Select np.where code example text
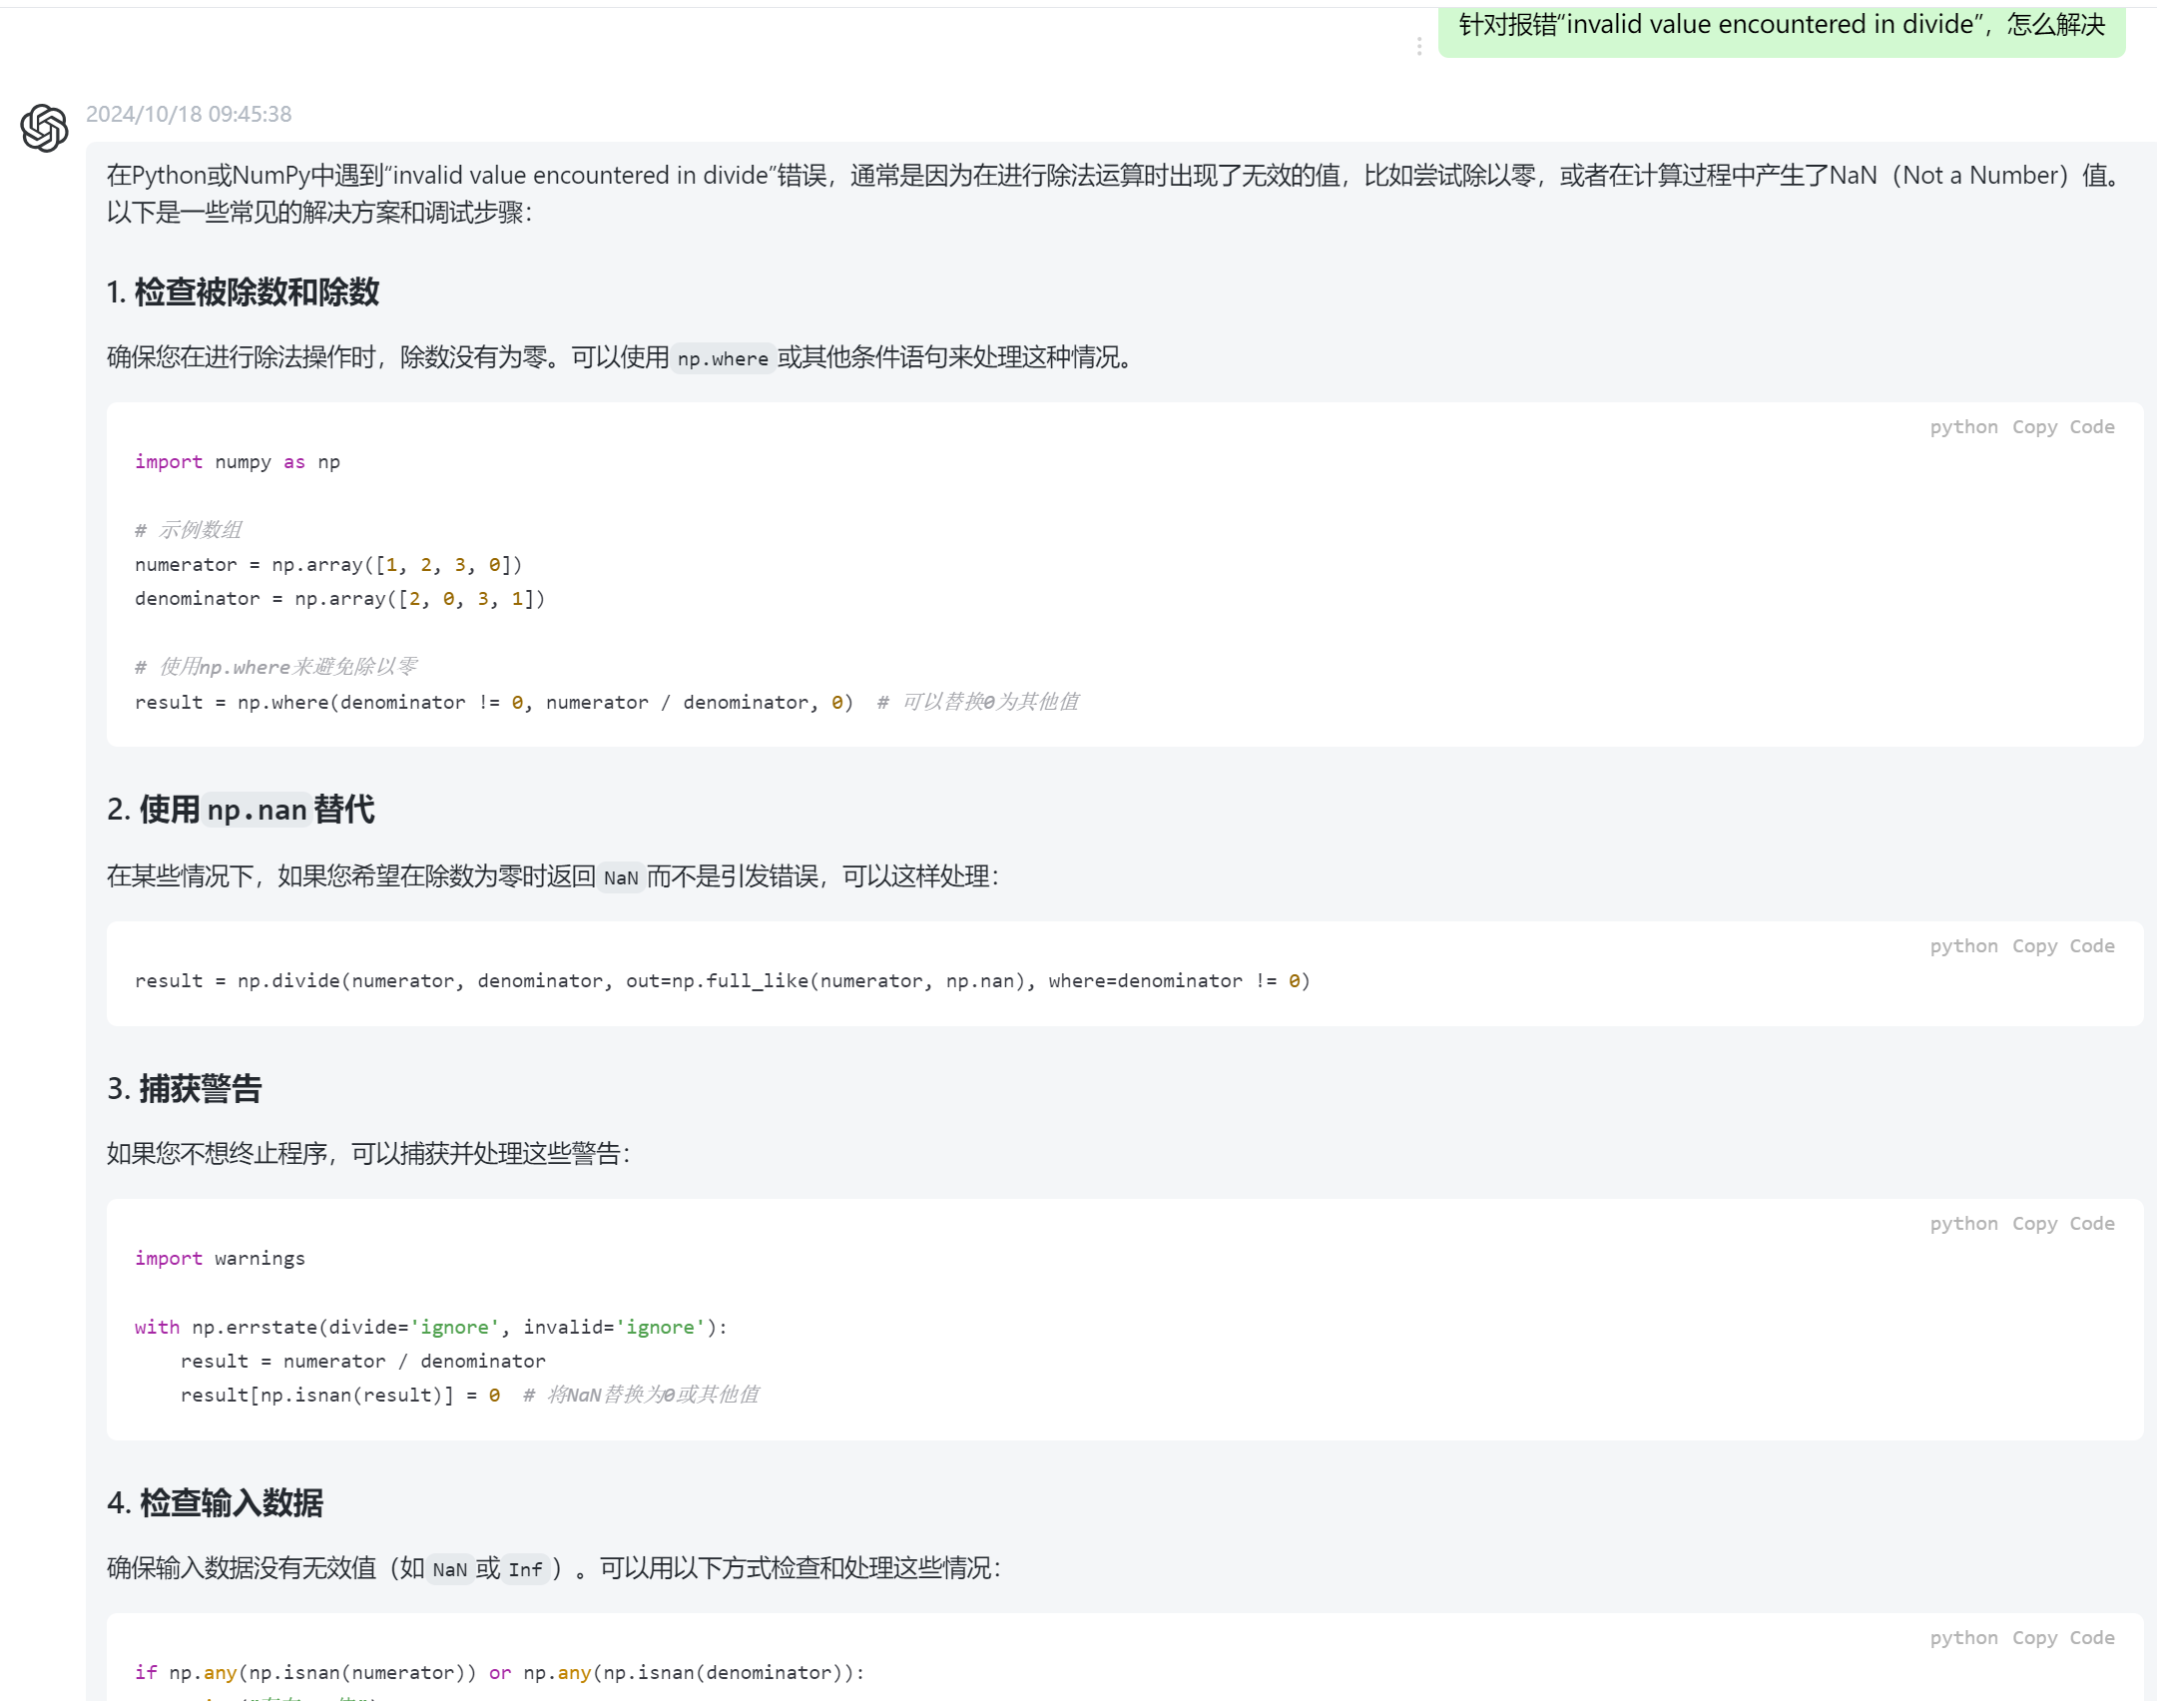Viewport: 2157px width, 1708px height. pyautogui.click(x=492, y=701)
